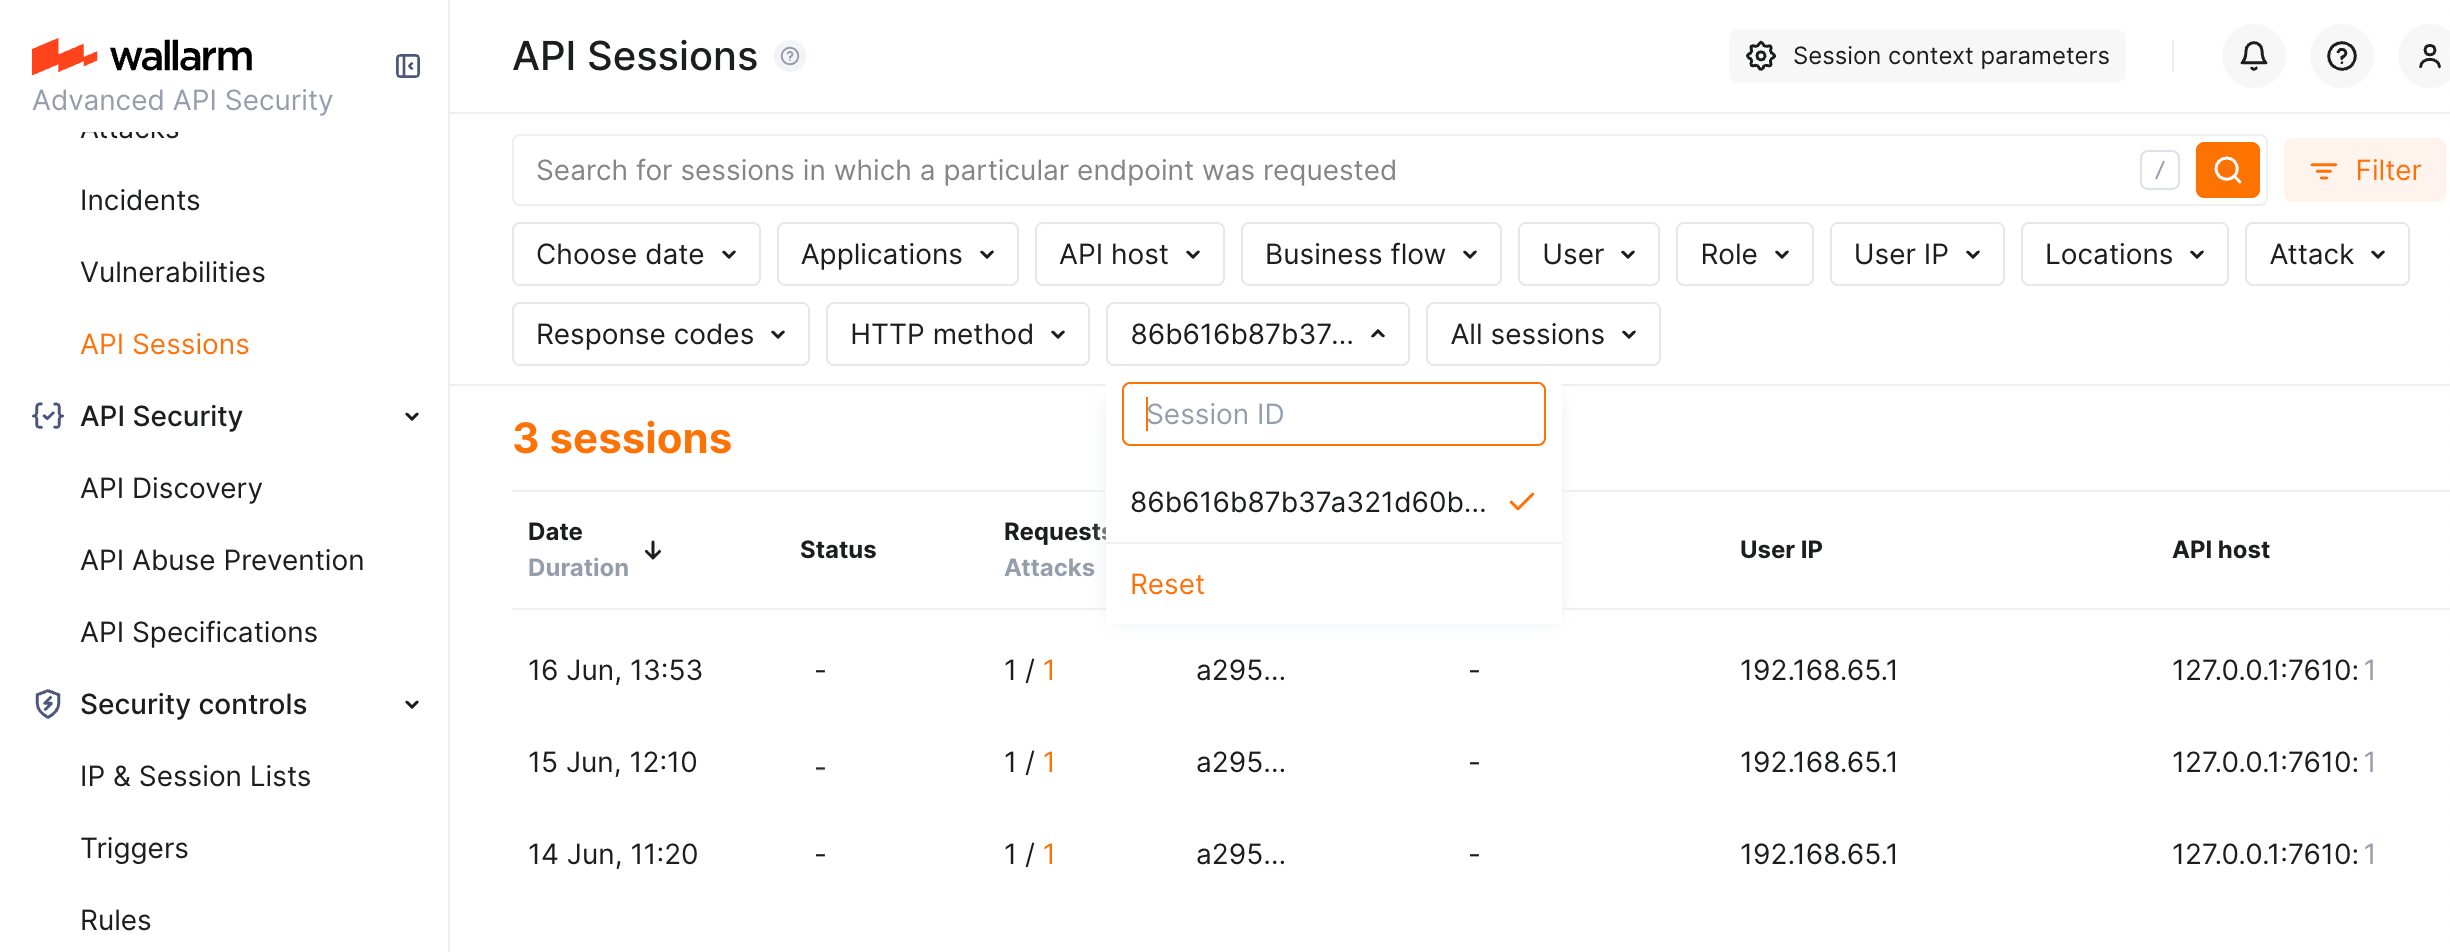Image resolution: width=2450 pixels, height=952 pixels.
Task: Expand the Business flow filter
Action: click(1370, 254)
